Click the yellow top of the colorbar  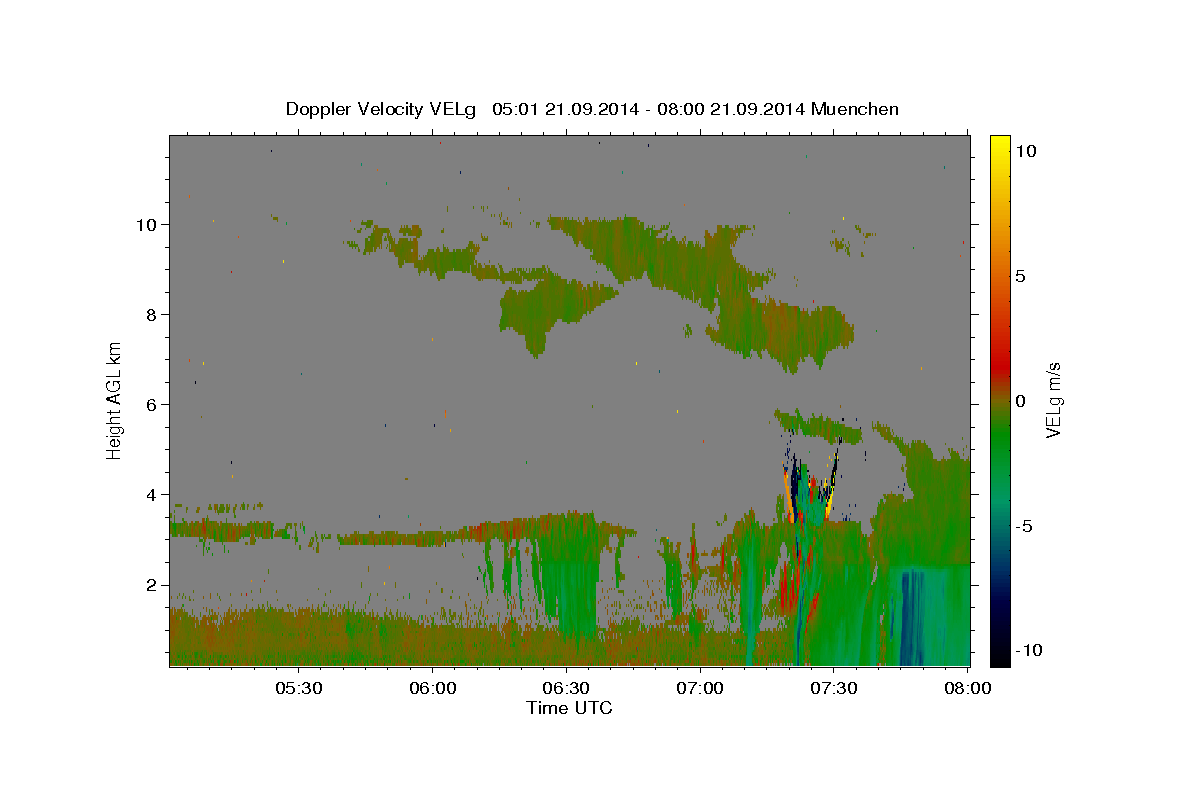click(x=999, y=145)
